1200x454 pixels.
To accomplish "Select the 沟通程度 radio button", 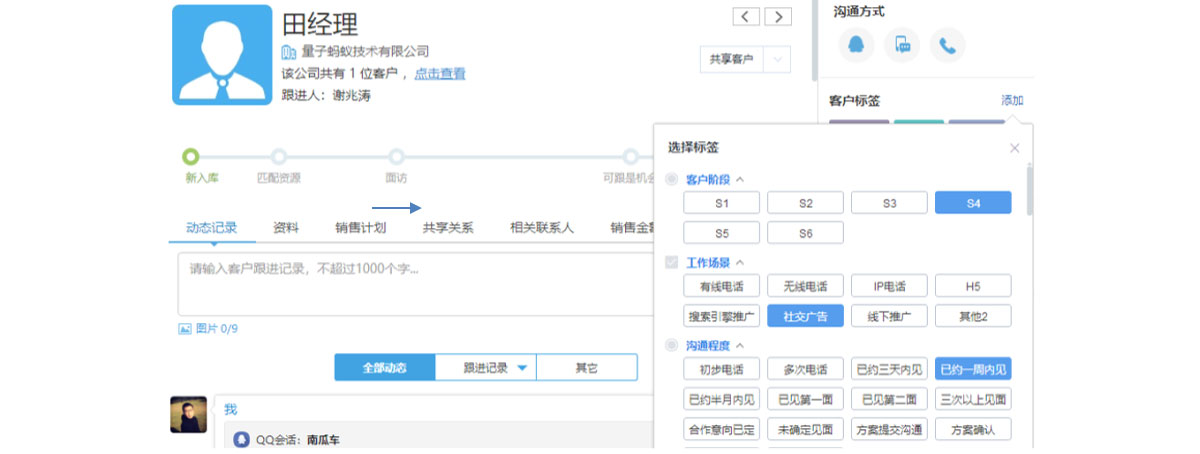I will pyautogui.click(x=671, y=345).
